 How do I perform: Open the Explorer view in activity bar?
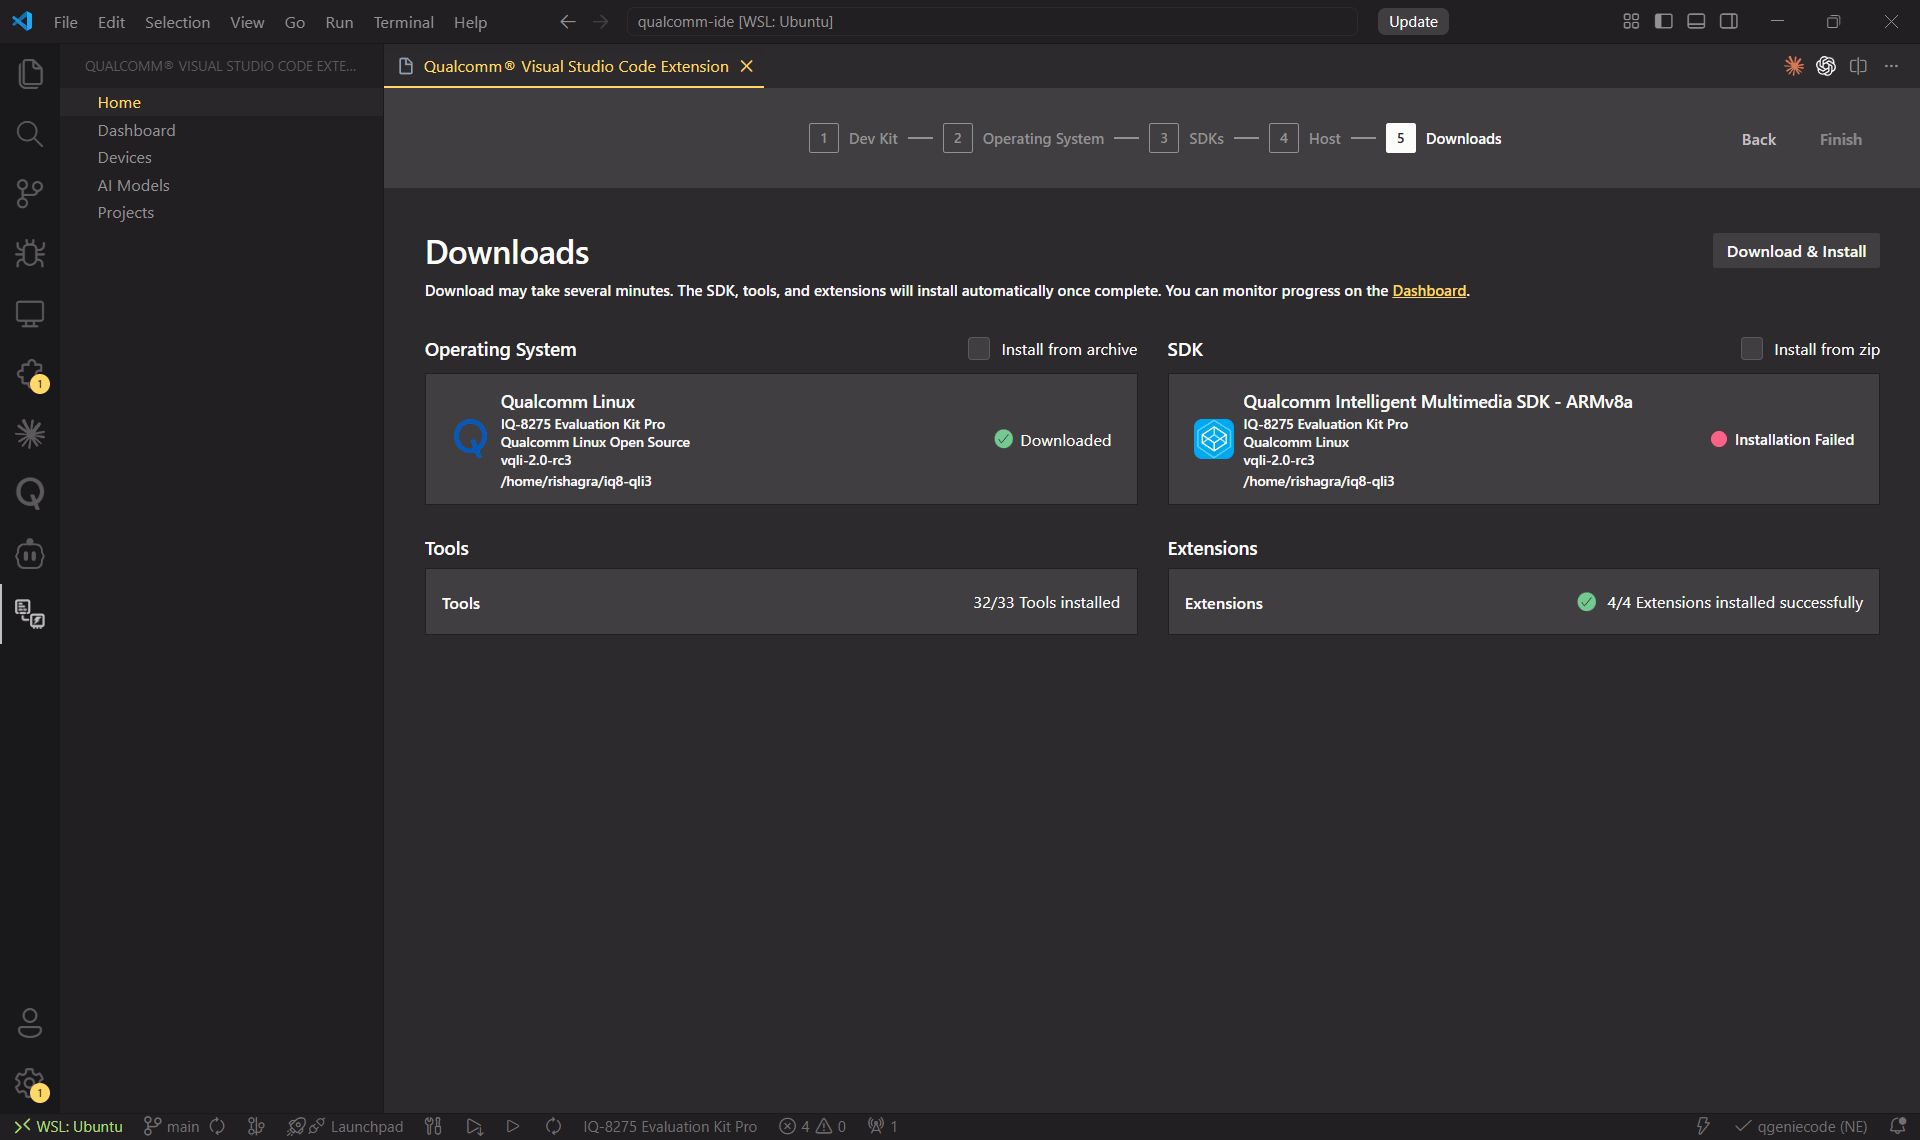pyautogui.click(x=30, y=73)
